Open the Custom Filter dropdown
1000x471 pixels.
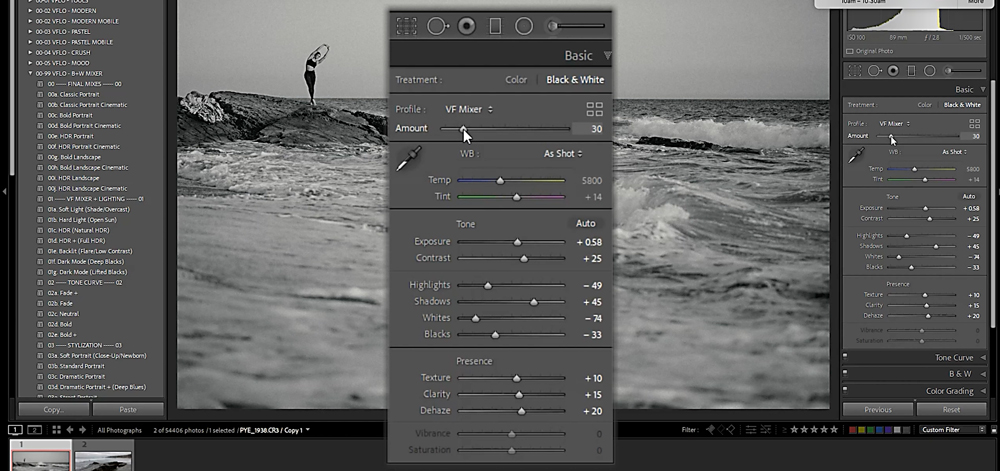[952, 430]
